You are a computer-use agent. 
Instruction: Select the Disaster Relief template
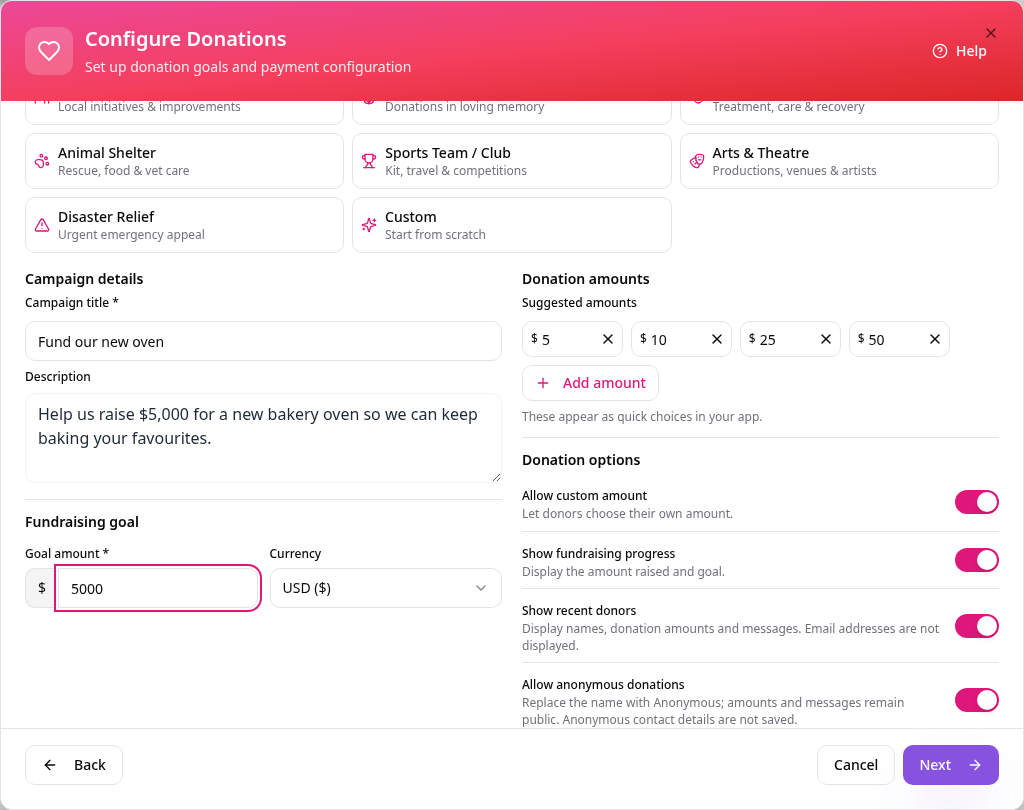point(184,225)
